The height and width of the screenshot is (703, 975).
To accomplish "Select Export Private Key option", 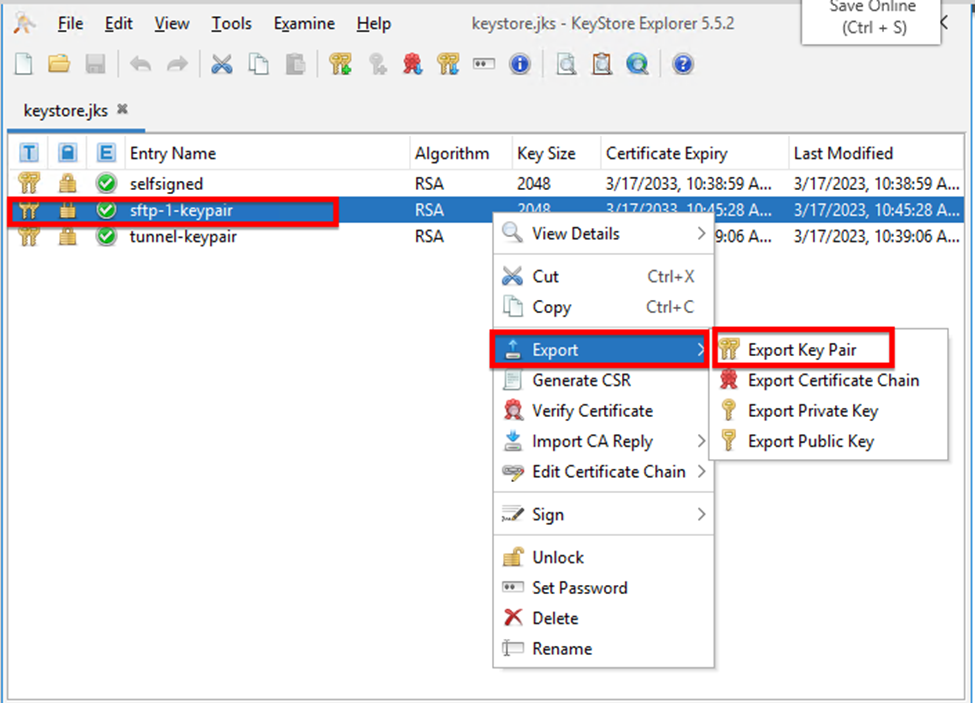I will (x=812, y=411).
